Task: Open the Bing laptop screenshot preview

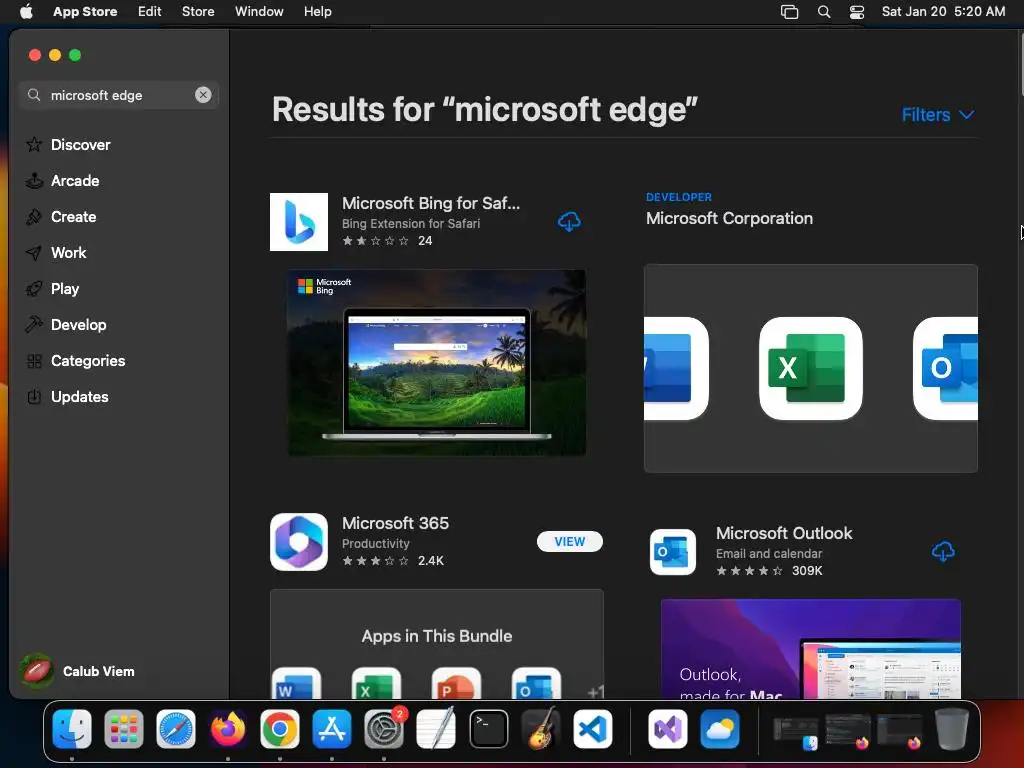Action: click(436, 362)
